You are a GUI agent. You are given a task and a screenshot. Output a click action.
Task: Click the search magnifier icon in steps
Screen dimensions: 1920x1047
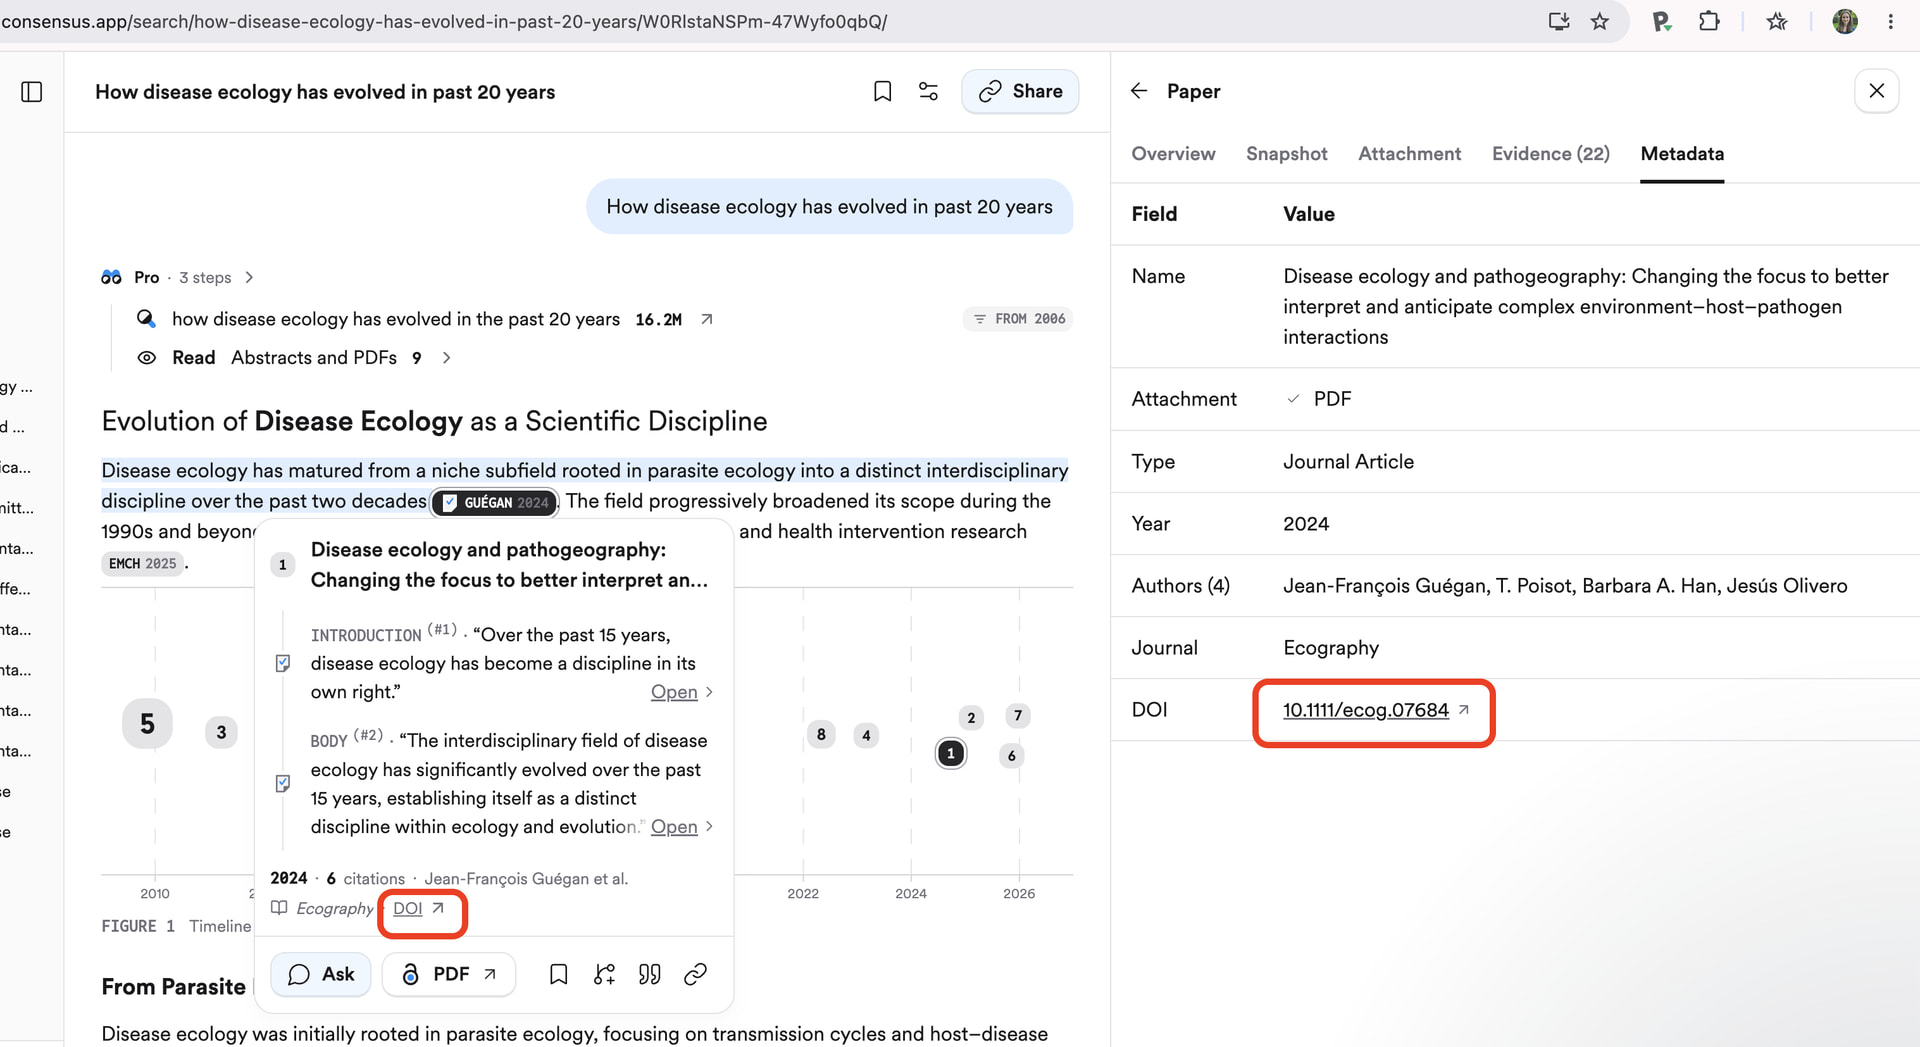tap(146, 319)
